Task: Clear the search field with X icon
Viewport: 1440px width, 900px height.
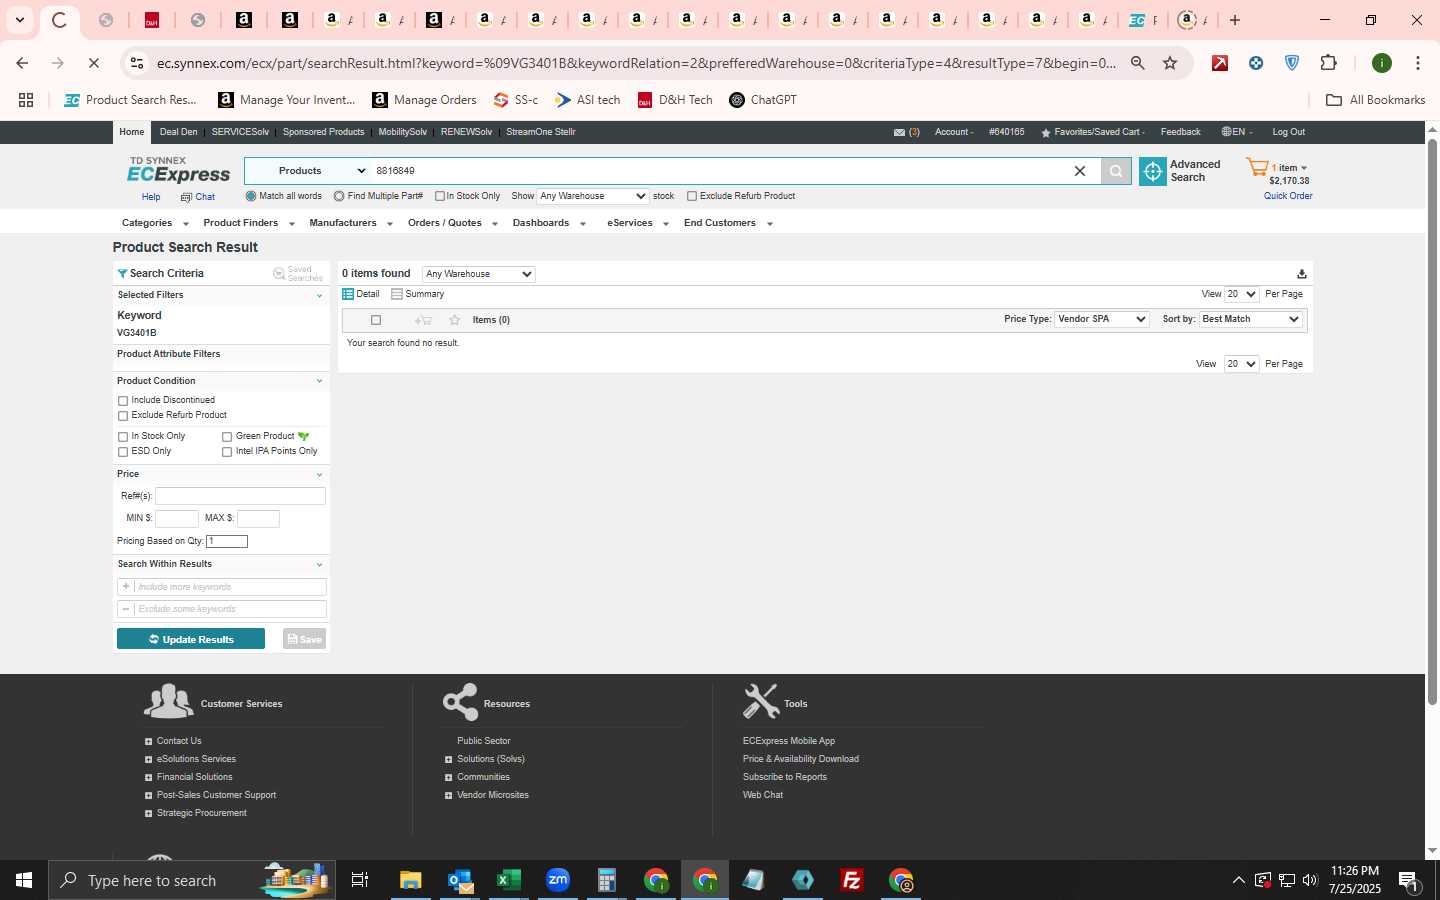Action: [x=1080, y=171]
